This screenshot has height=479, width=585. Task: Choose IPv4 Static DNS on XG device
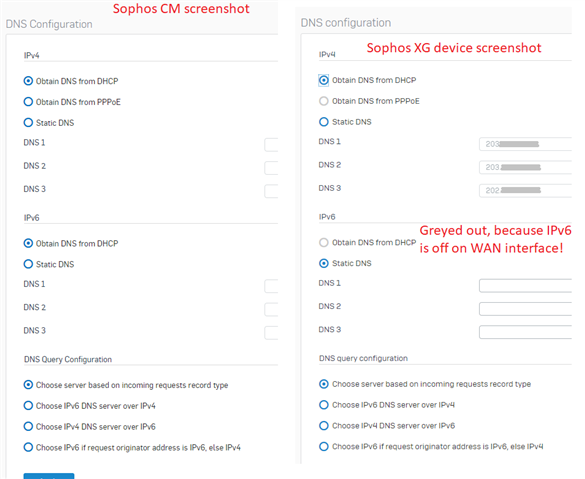click(324, 122)
